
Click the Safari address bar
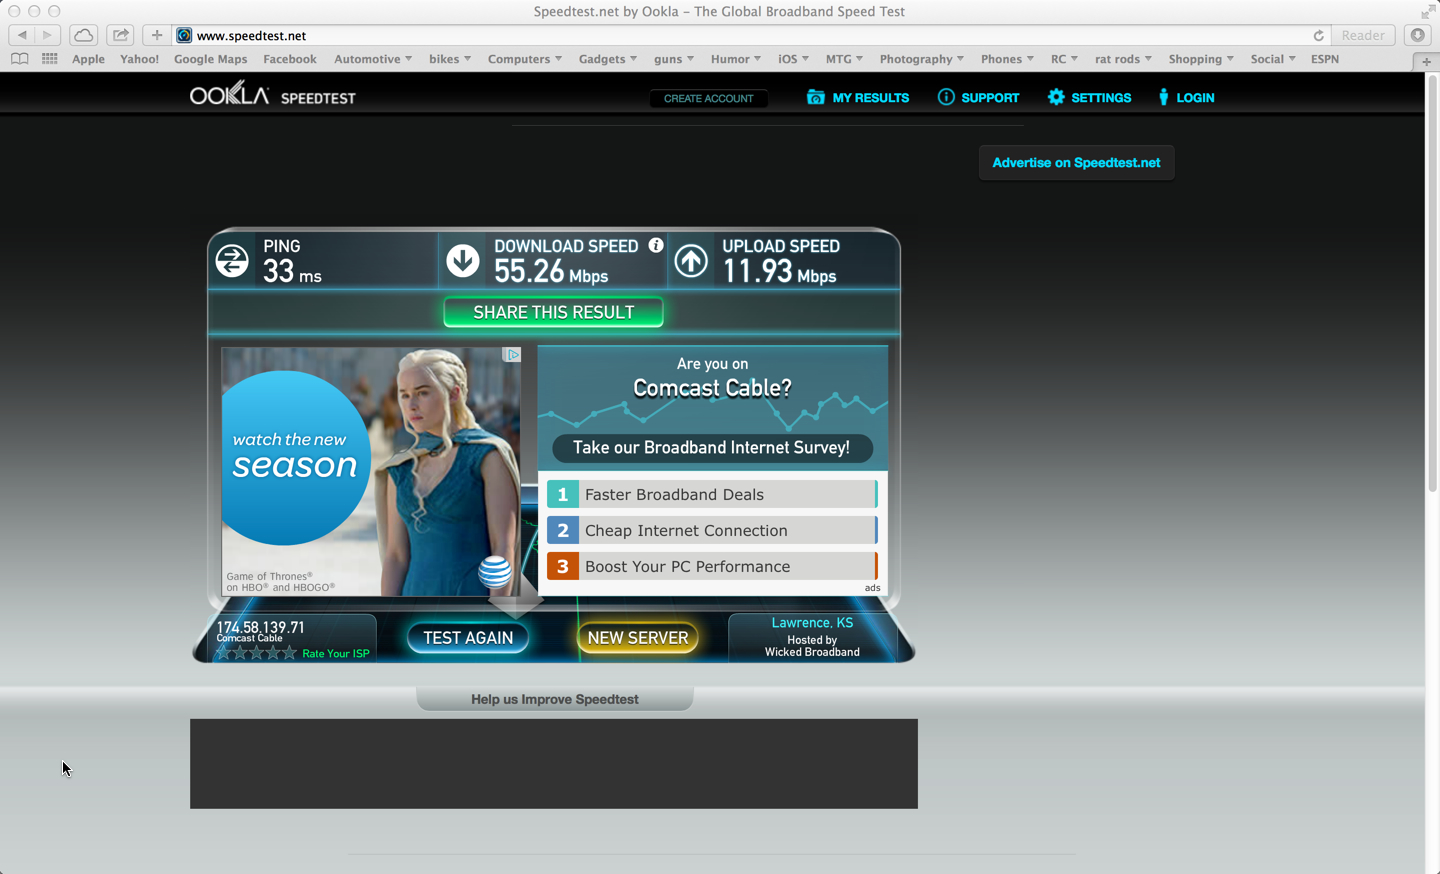[750, 35]
